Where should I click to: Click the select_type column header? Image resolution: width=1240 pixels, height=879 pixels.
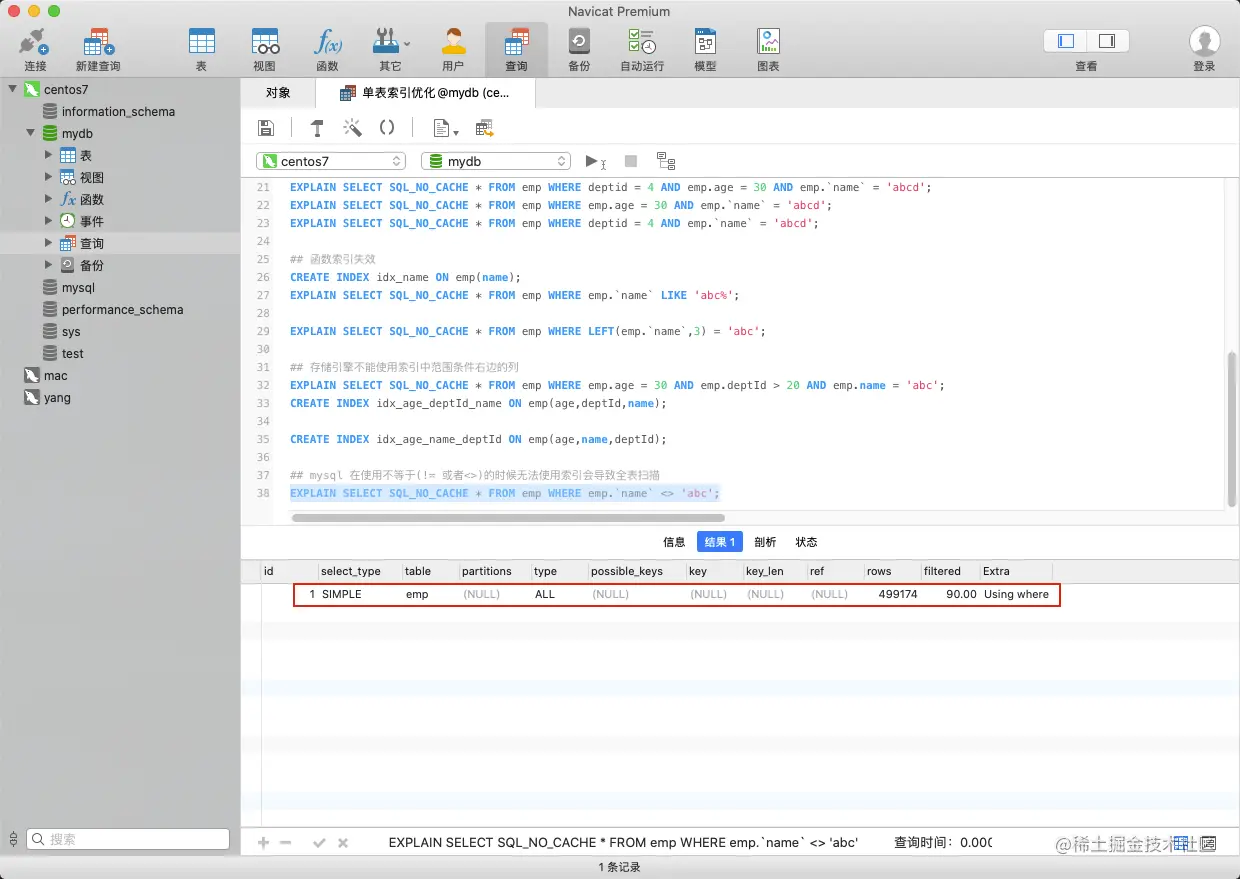pyautogui.click(x=358, y=571)
